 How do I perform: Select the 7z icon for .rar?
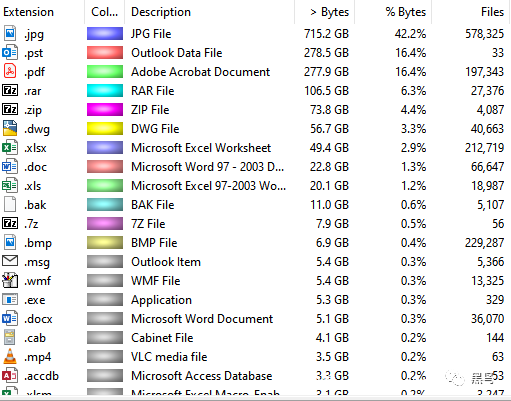[x=10, y=91]
